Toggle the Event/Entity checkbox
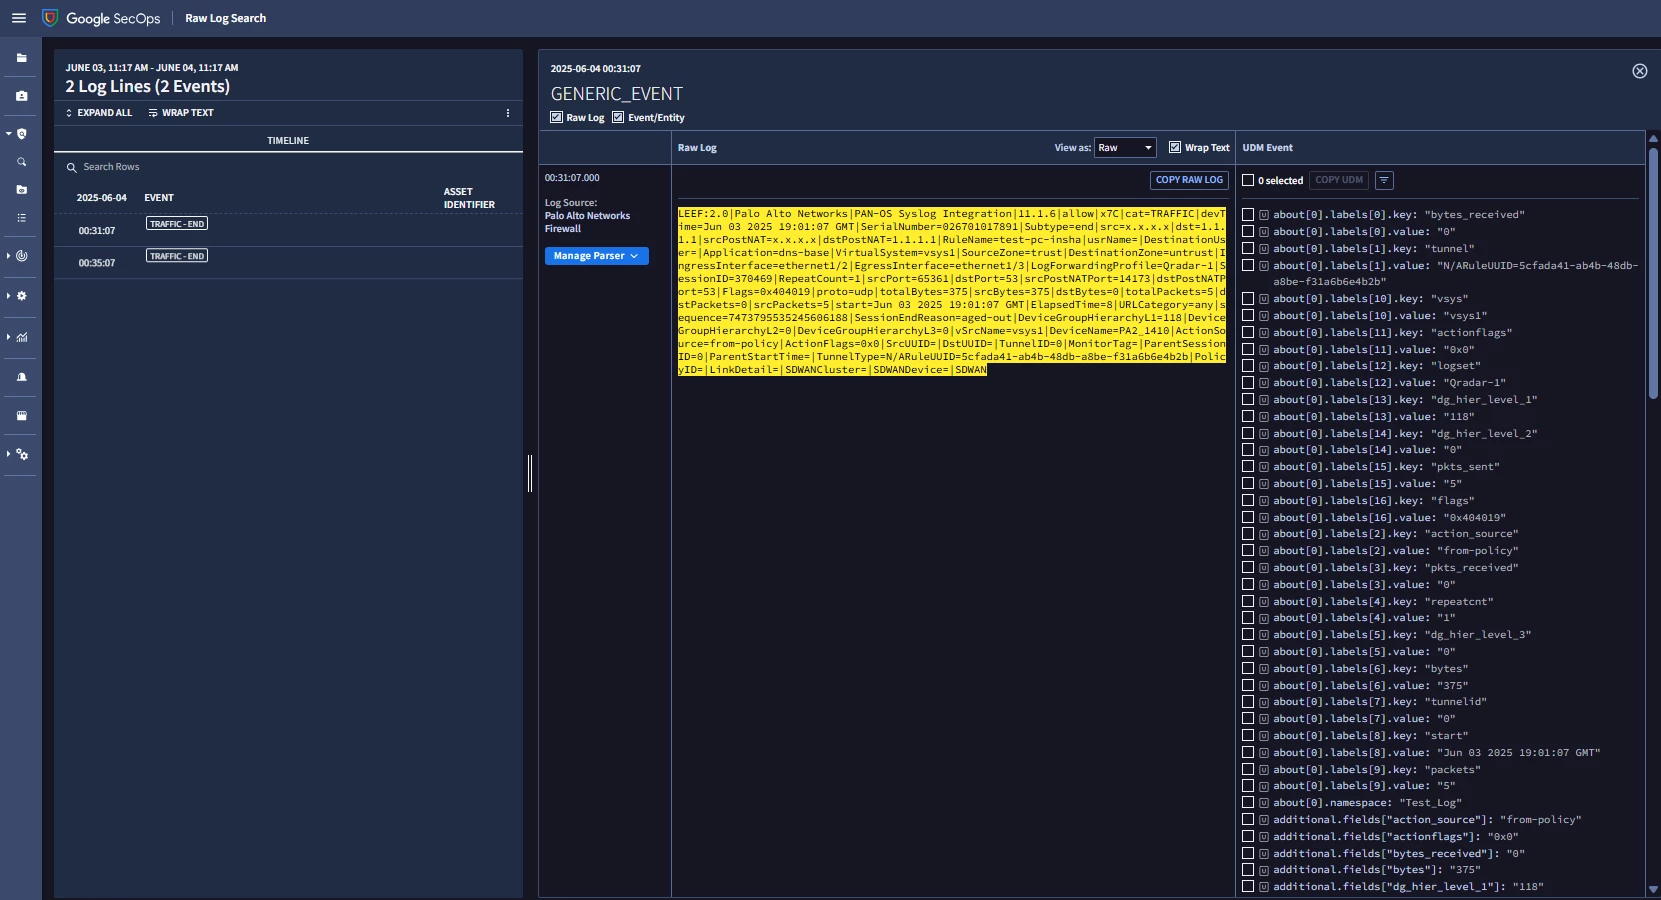Screen dimensions: 1661x900 tap(618, 117)
